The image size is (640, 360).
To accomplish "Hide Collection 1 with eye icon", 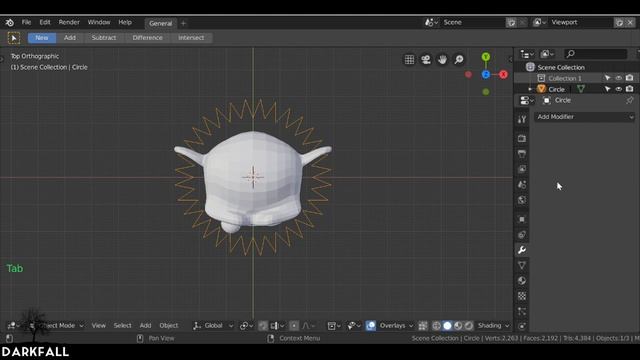I will click(619, 78).
